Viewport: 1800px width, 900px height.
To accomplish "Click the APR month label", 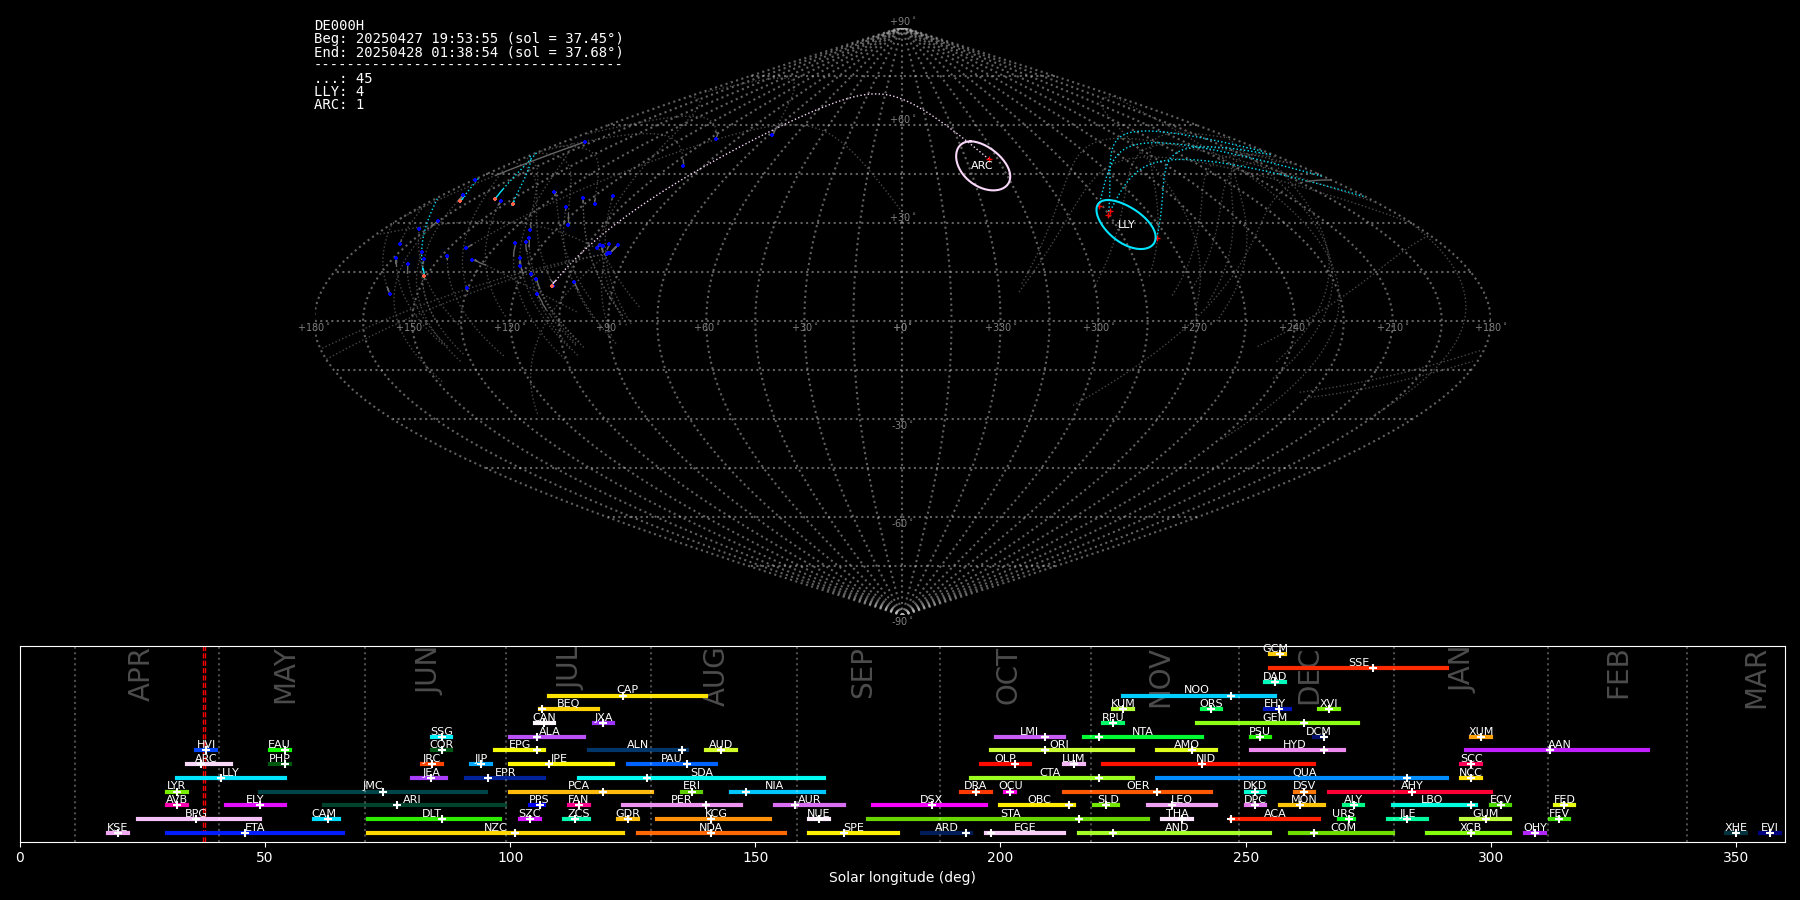I will point(140,675).
